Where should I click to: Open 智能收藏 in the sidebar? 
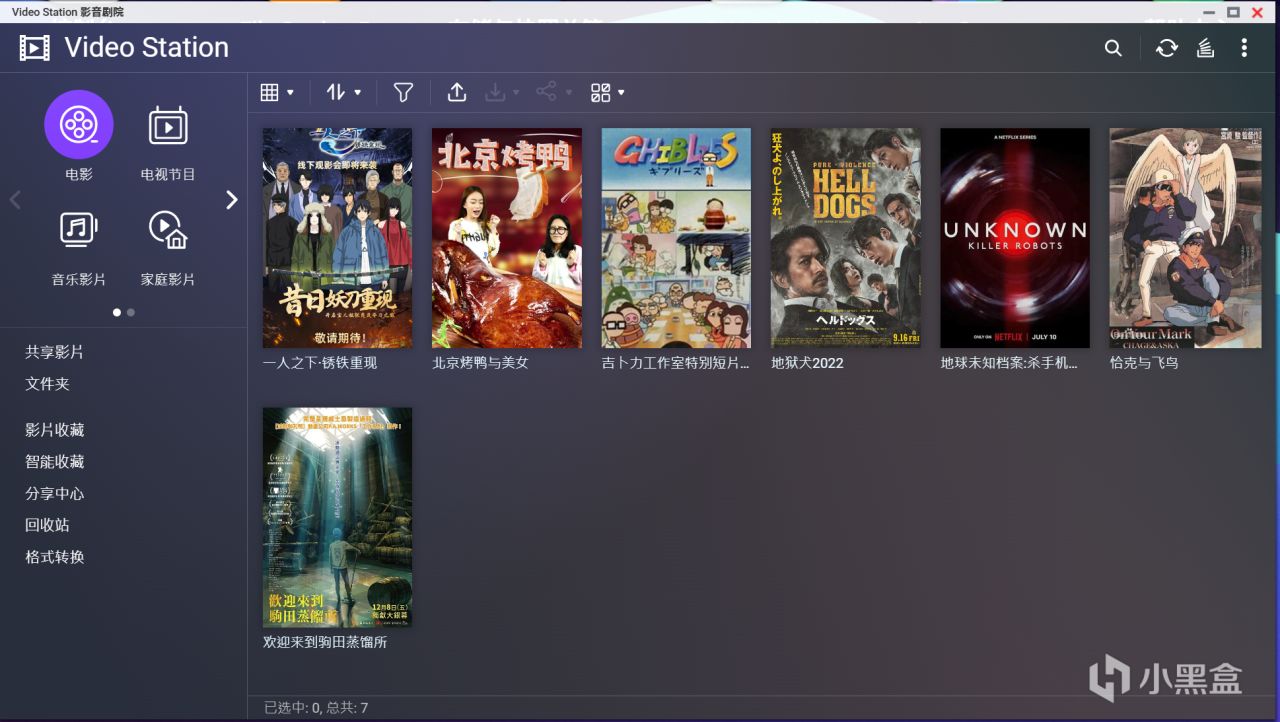coord(54,462)
